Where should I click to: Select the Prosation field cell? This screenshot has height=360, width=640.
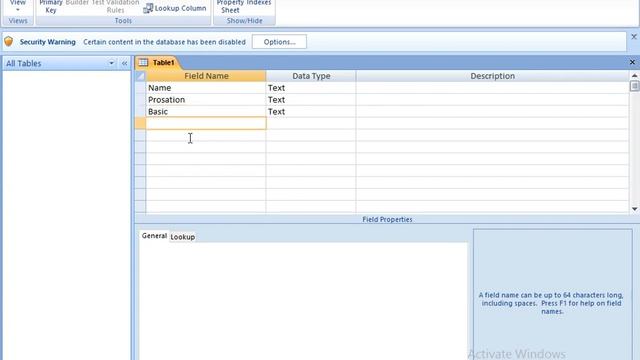[x=206, y=100]
